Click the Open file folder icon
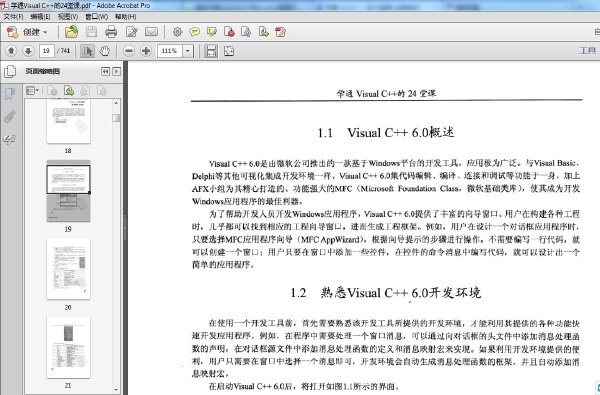This screenshot has height=395, width=600. coord(72,32)
